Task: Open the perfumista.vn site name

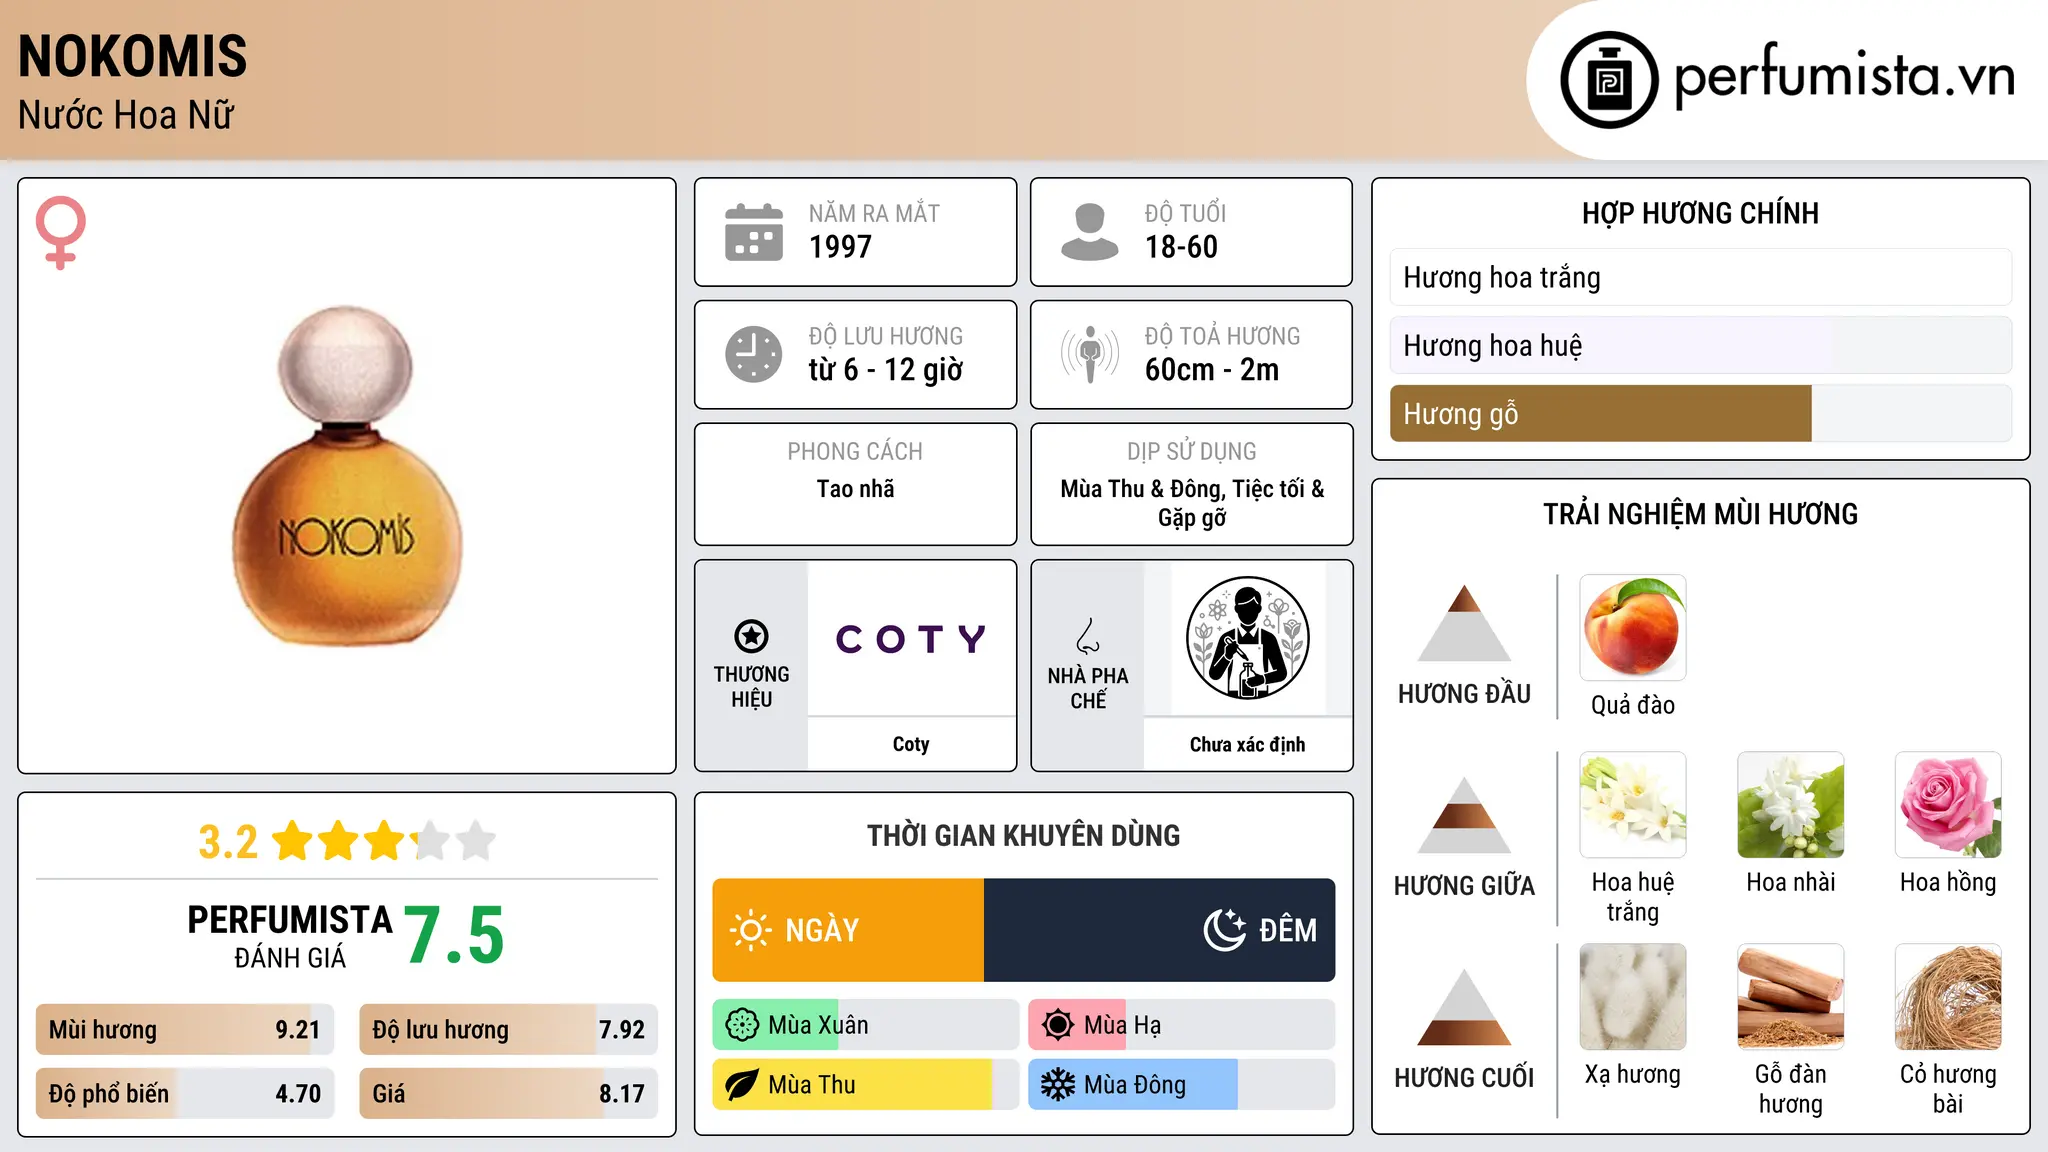Action: (1844, 75)
